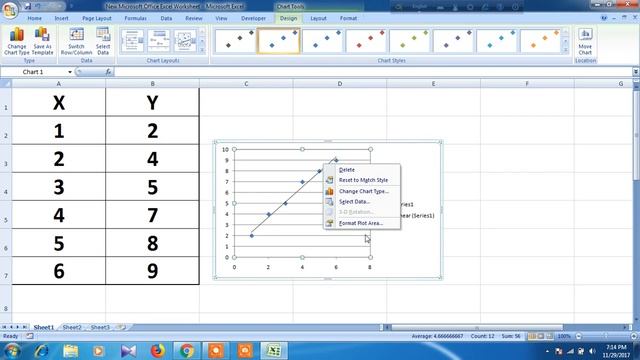Open the Formulas ribbon tab

coord(136,18)
